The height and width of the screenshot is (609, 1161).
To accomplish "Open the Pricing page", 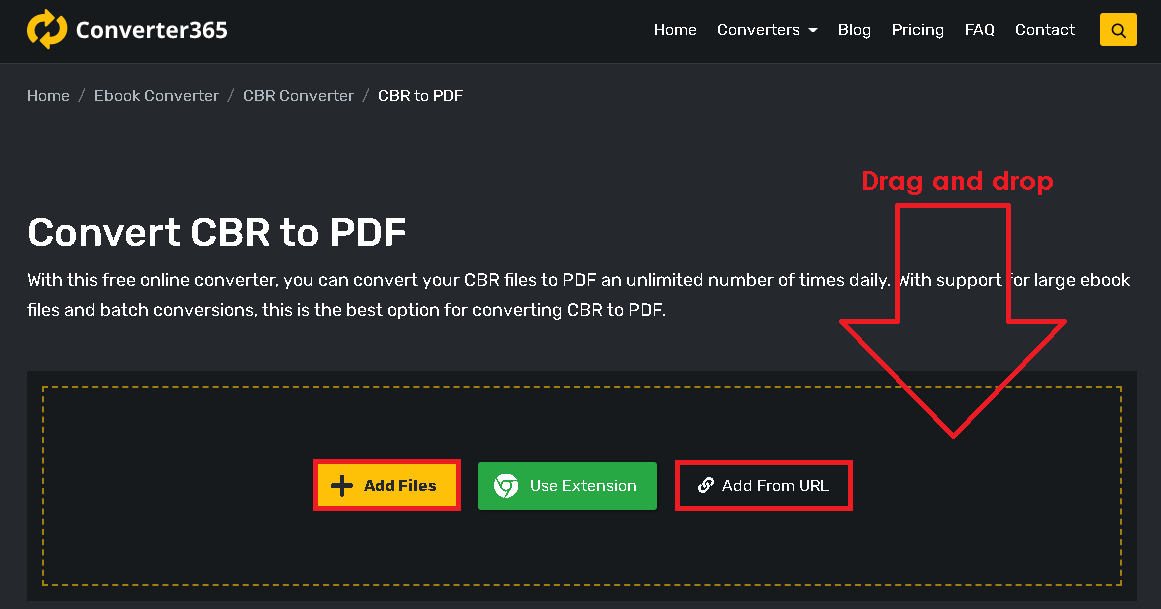I will 917,30.
